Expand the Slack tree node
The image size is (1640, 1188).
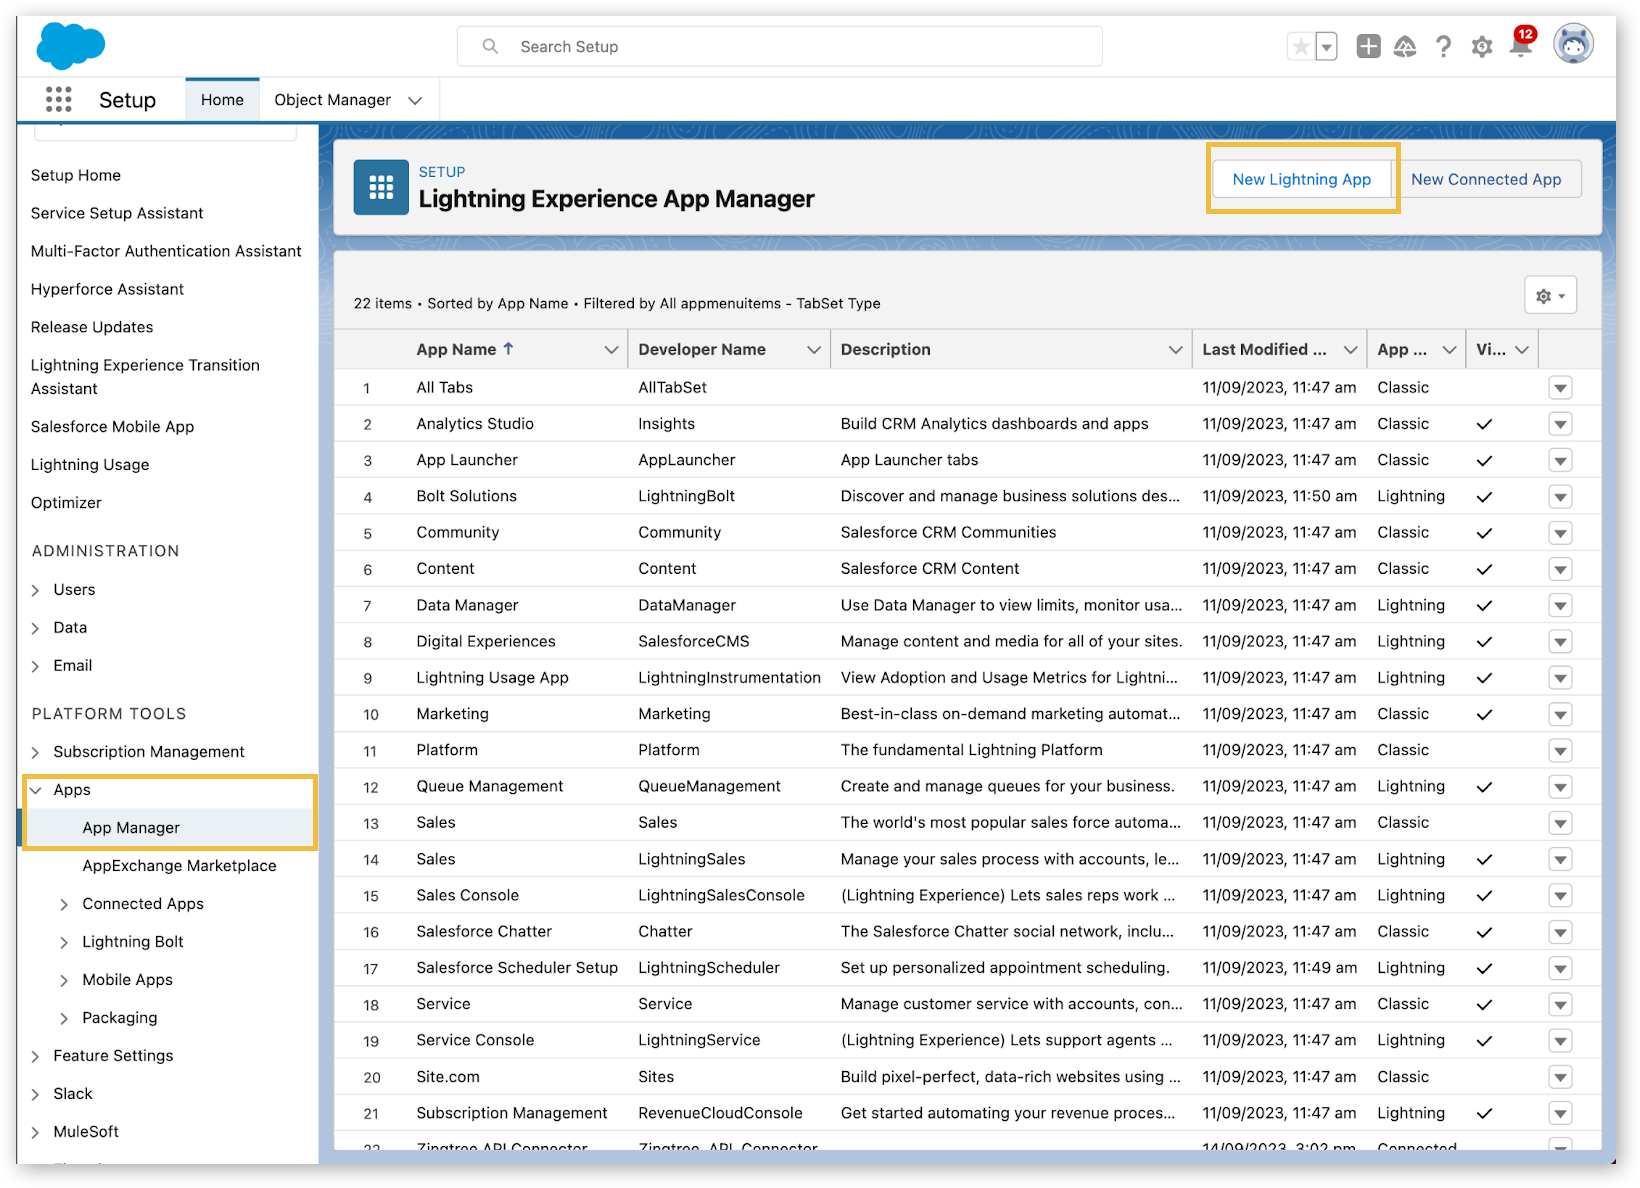click(x=36, y=1094)
